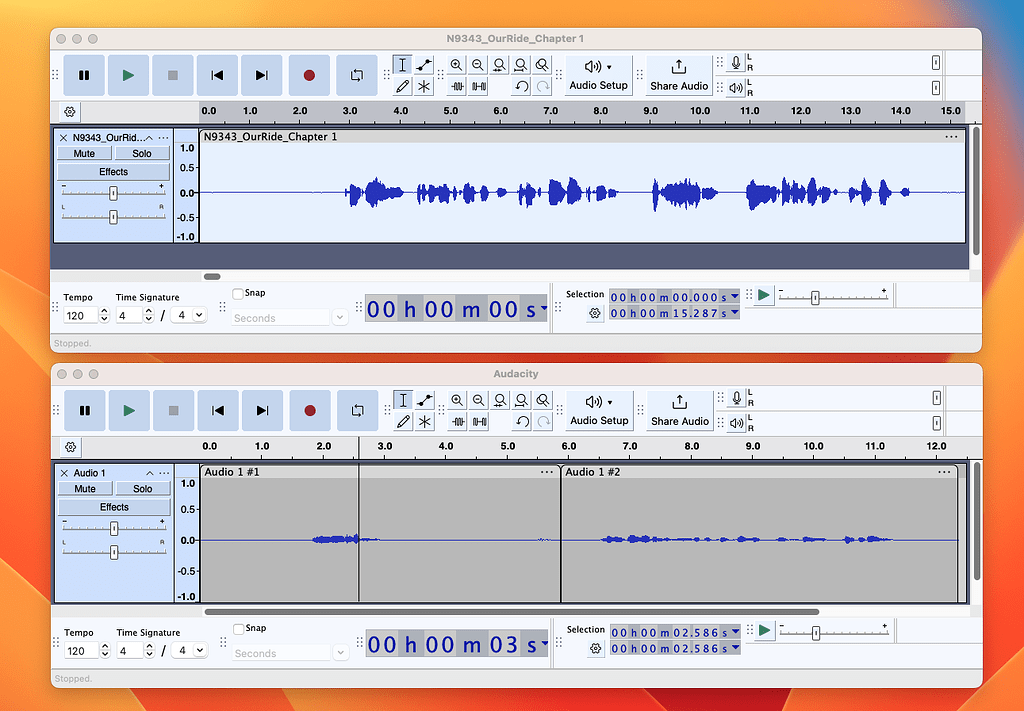Enable the Snap checkbox

coord(239,291)
